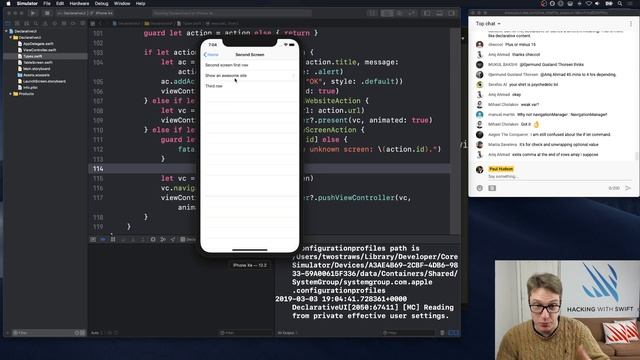Image resolution: width=640 pixels, height=360 pixels.
Task: Open the memory graph debugger icon
Action: click(x=163, y=239)
